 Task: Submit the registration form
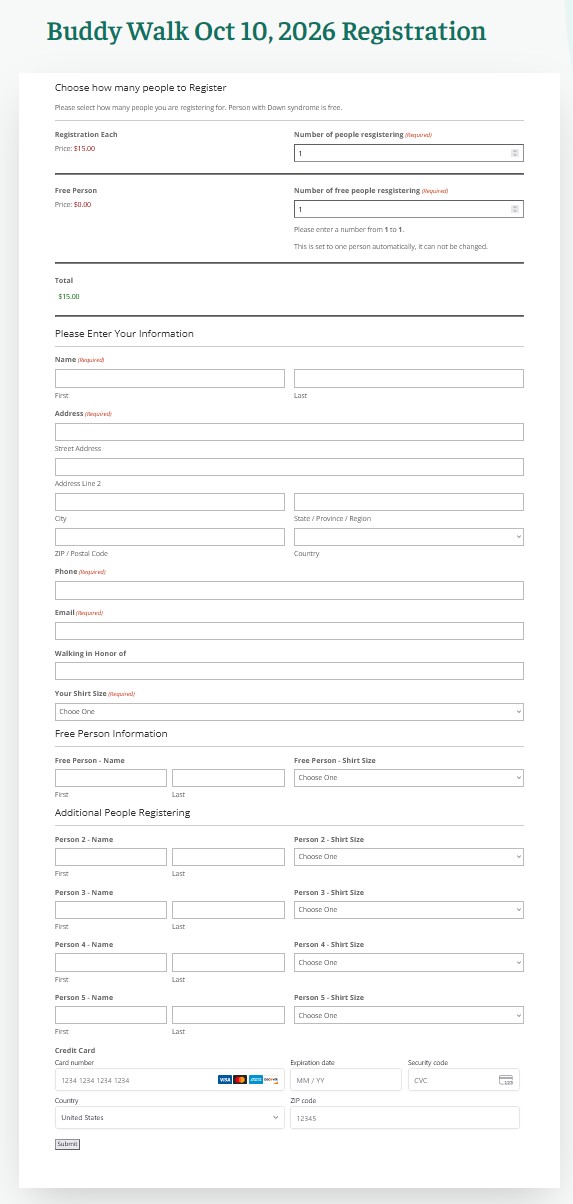tap(67, 1144)
